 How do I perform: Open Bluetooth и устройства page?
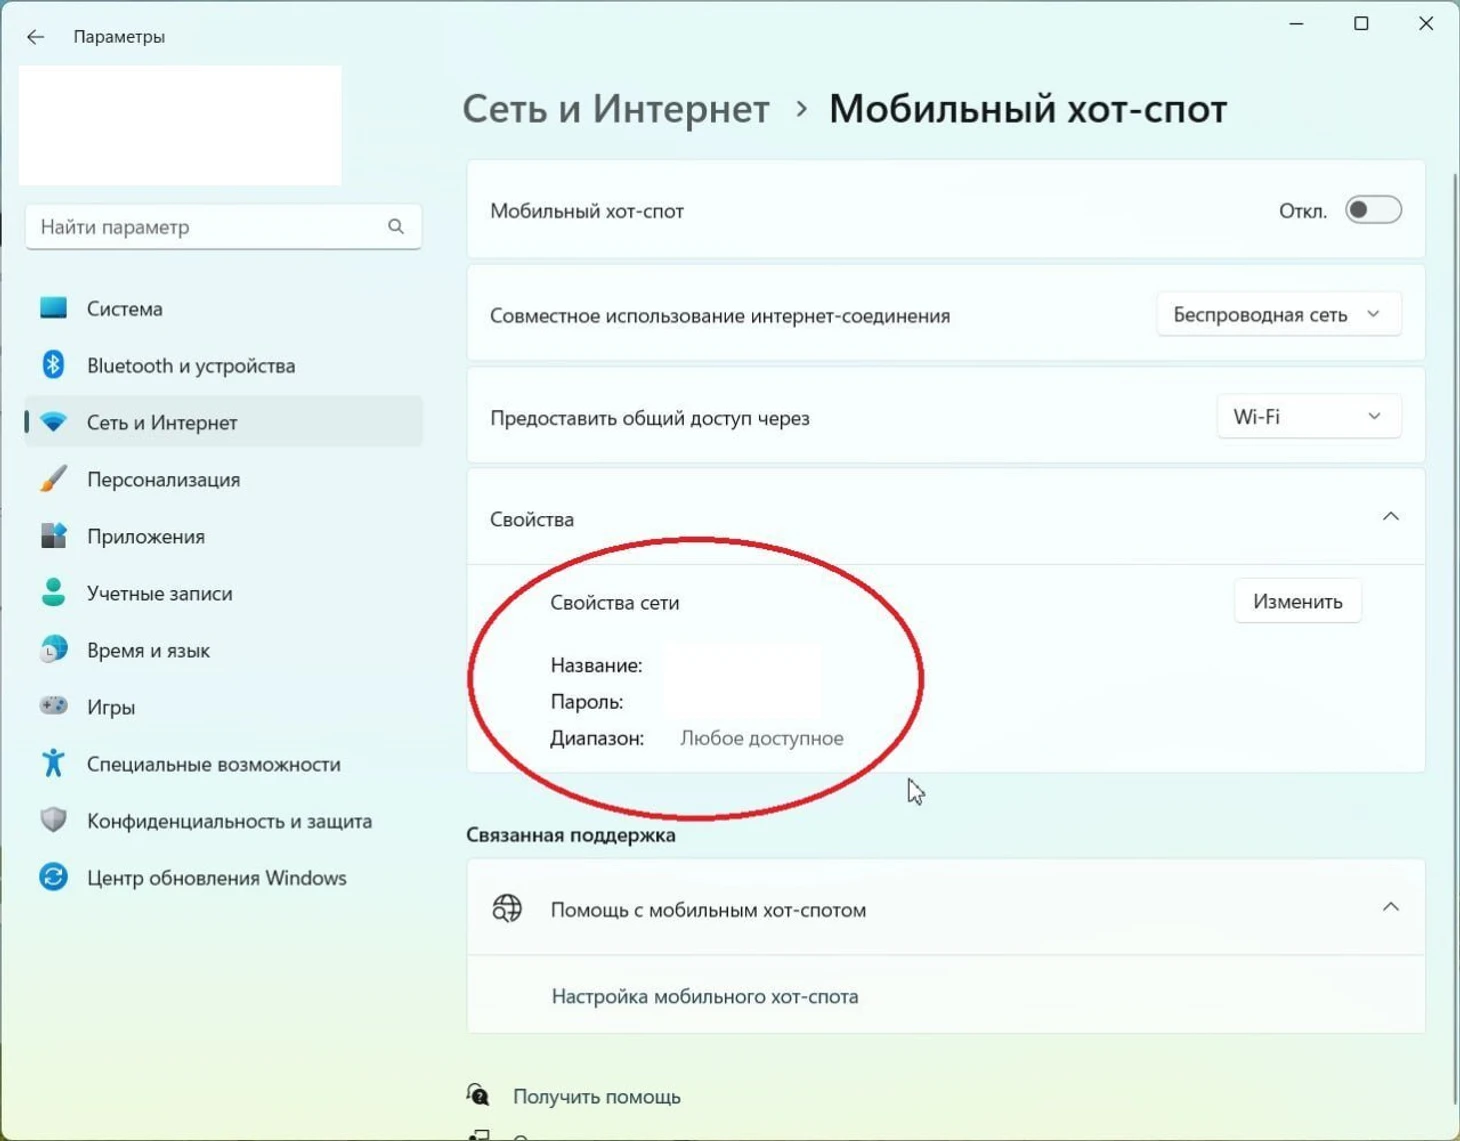pyautogui.click(x=223, y=365)
